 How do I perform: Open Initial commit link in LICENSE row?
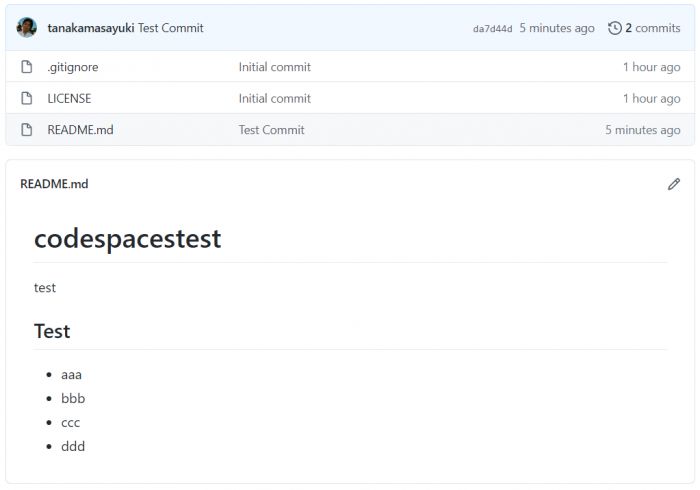pyautogui.click(x=274, y=98)
